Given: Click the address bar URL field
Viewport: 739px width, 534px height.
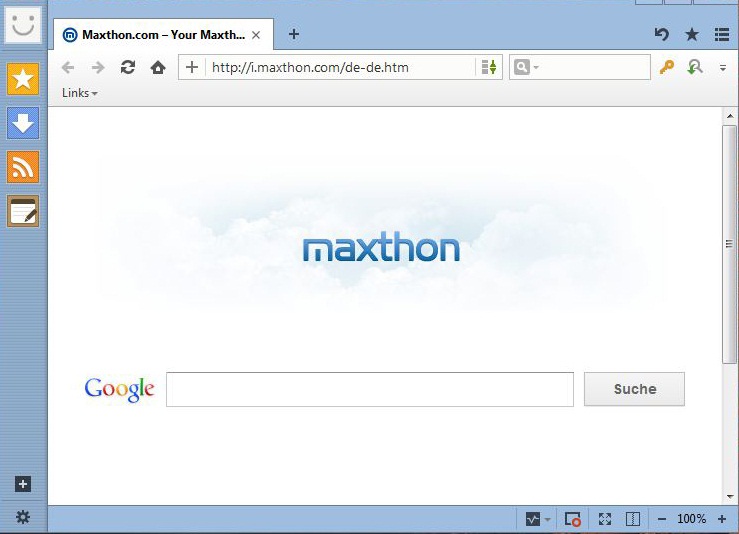Looking at the screenshot, I should tap(342, 67).
